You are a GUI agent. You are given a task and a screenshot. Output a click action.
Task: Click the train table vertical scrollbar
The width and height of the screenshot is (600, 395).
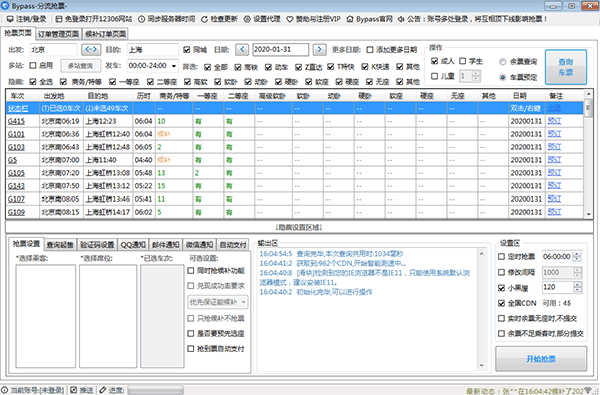pos(589,154)
